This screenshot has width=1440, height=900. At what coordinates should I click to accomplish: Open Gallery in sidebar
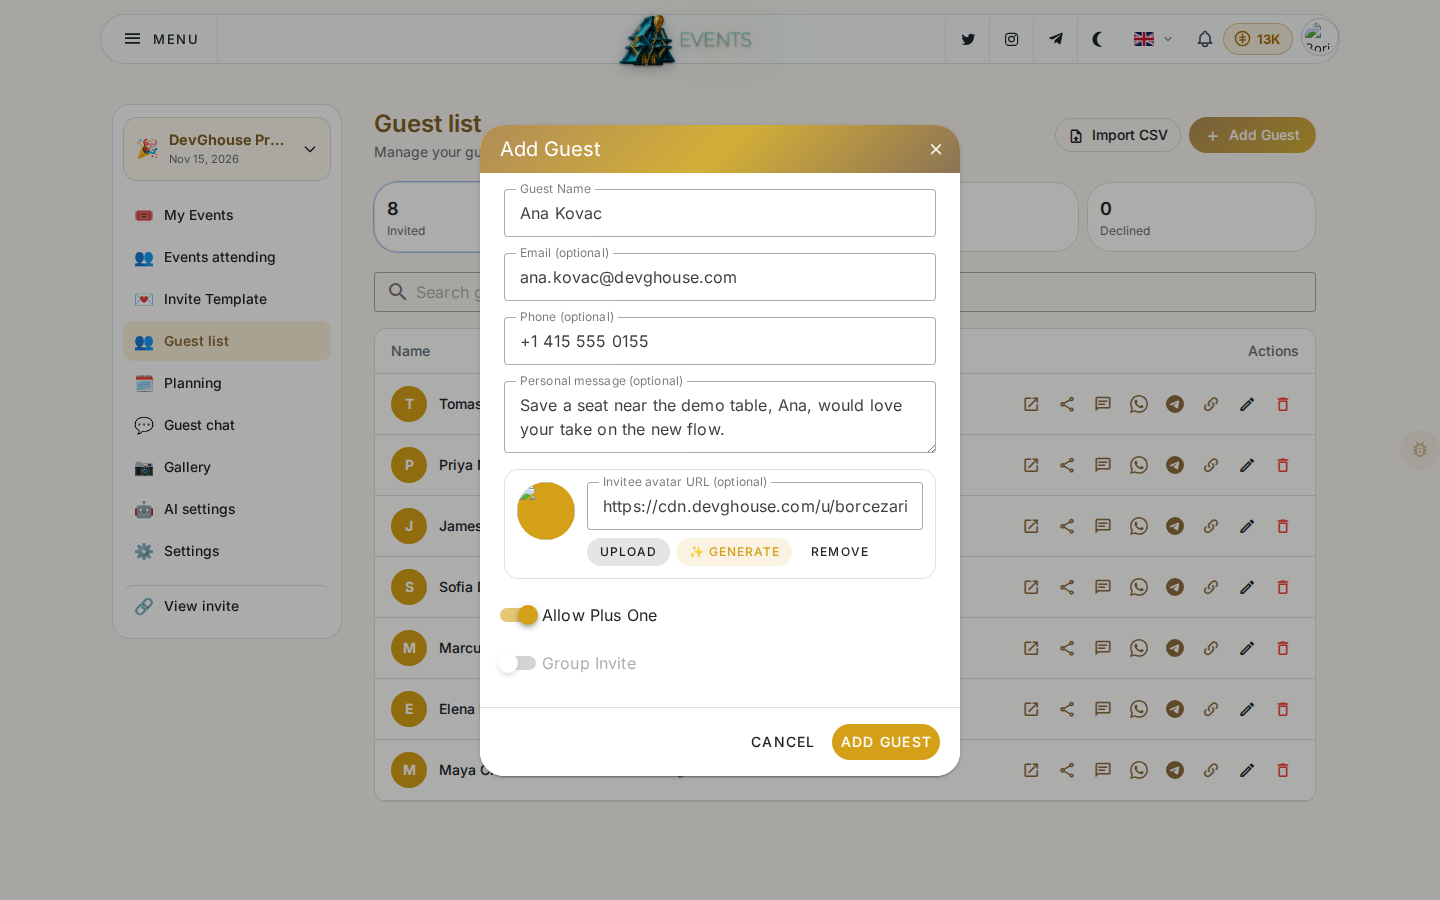pos(227,467)
